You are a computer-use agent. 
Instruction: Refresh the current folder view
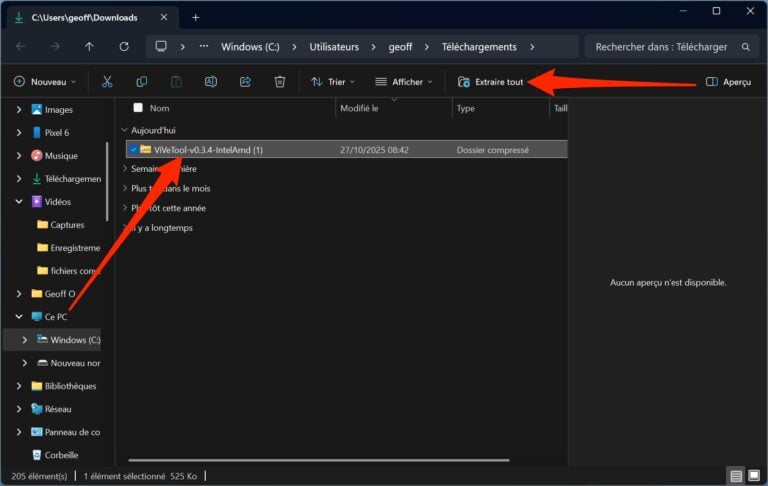[124, 47]
